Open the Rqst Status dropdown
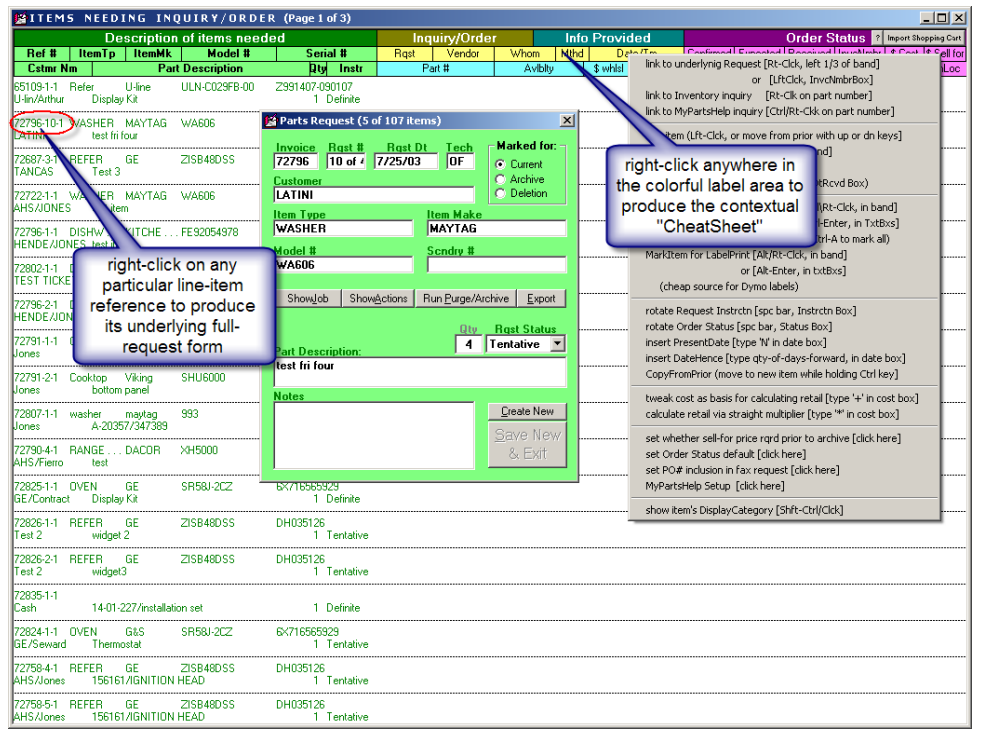Image resolution: width=984 pixels, height=739 pixels. click(557, 344)
